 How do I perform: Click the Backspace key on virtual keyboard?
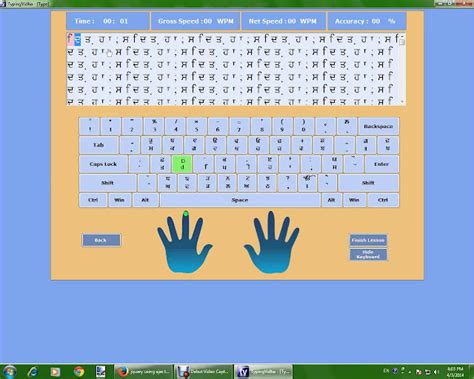(378, 126)
